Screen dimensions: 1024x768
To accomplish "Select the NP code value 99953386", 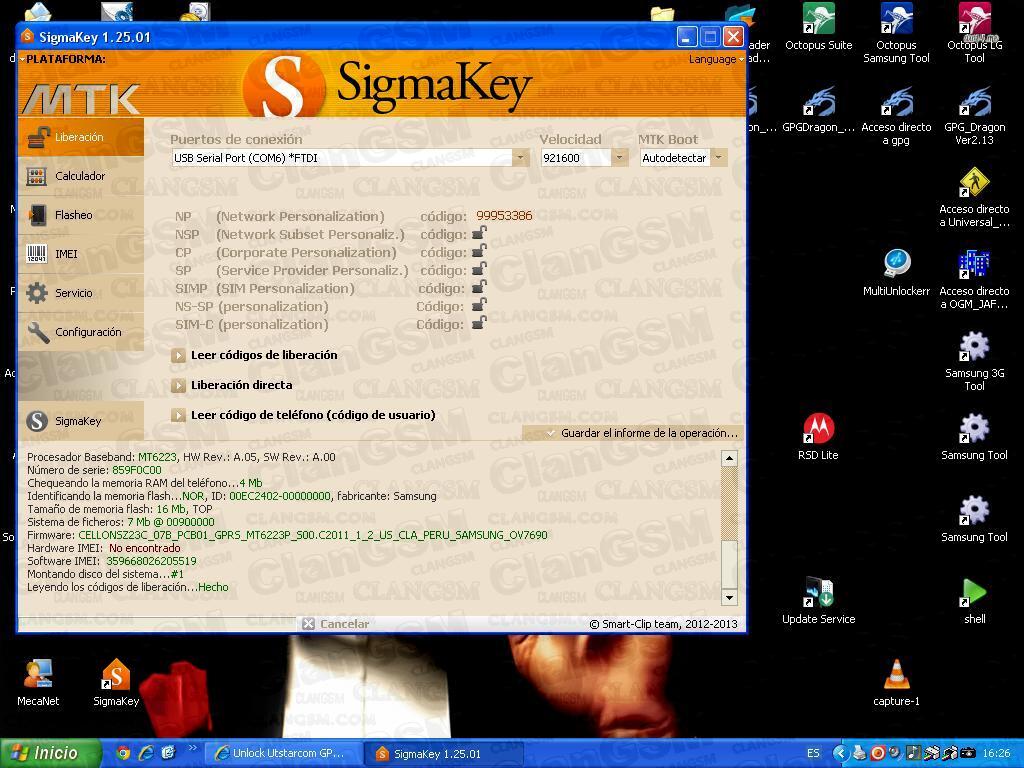I will click(x=504, y=216).
